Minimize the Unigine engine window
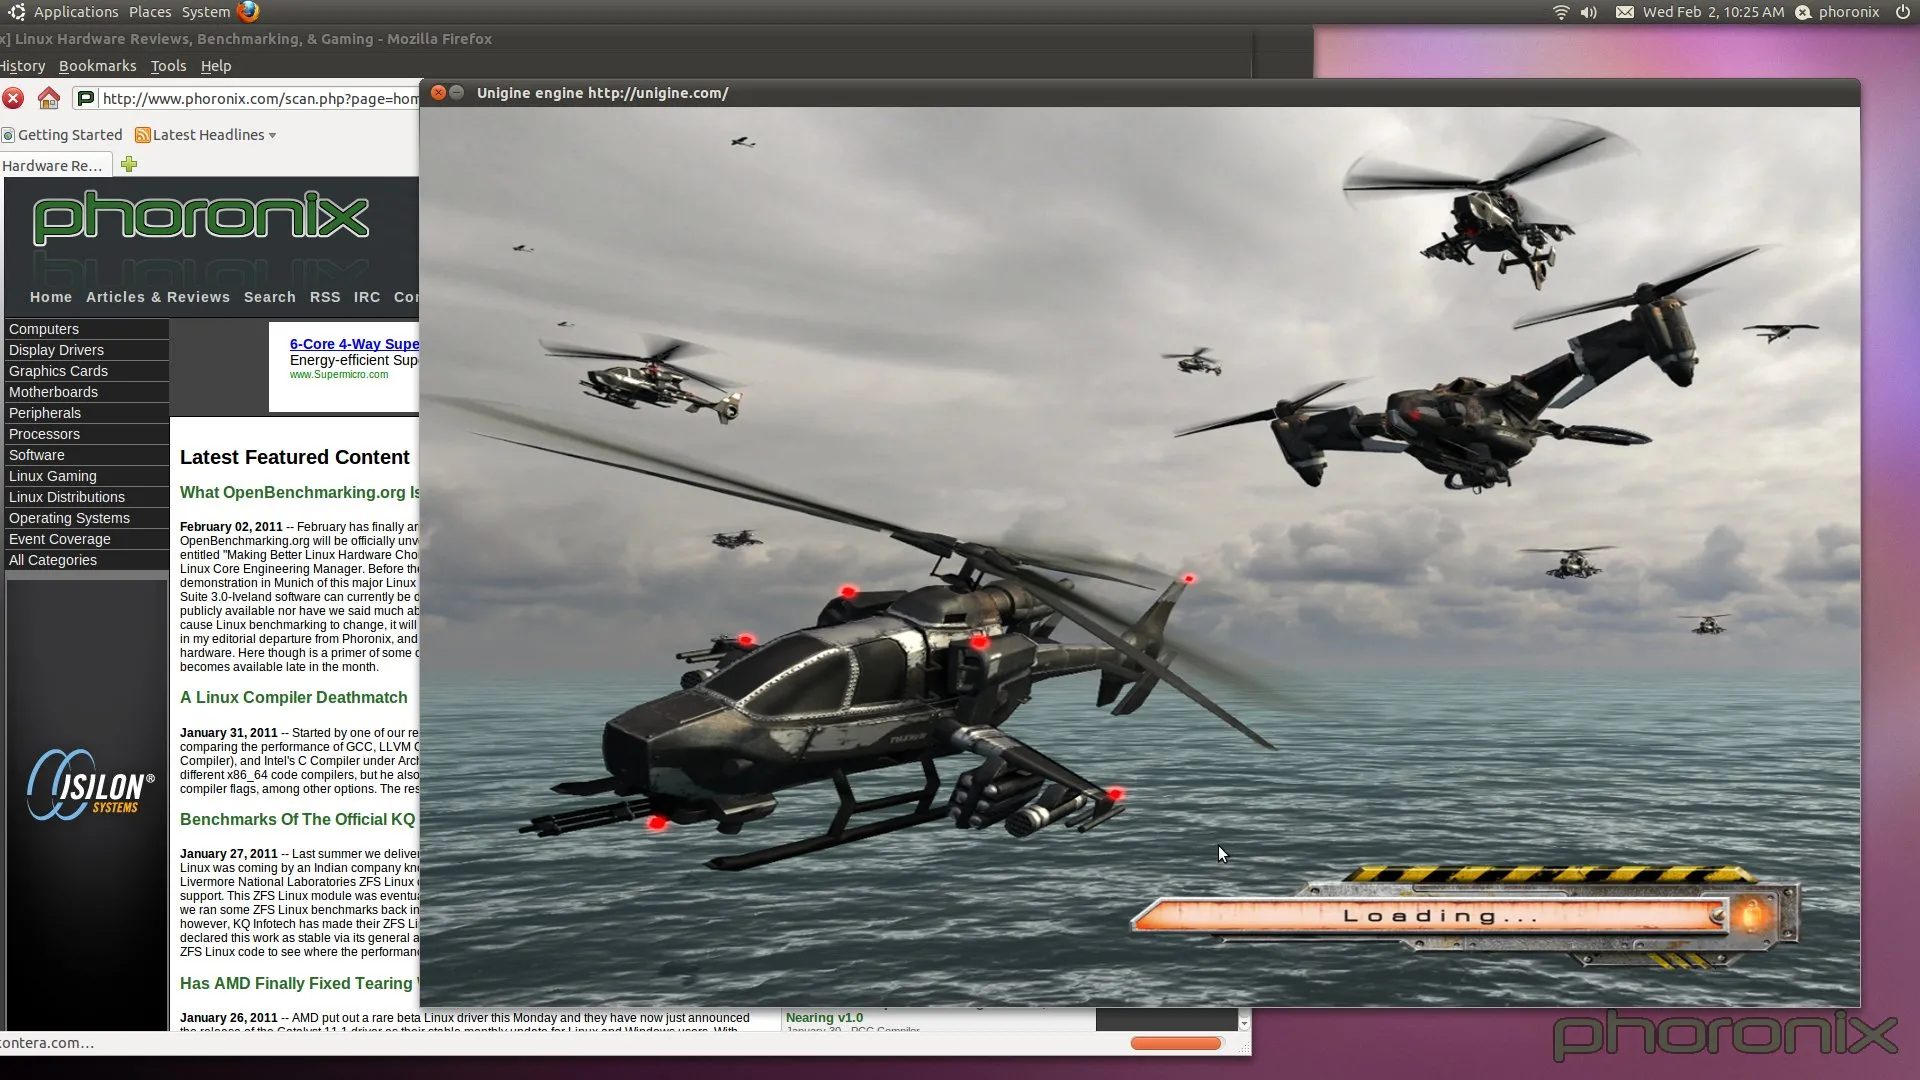The width and height of the screenshot is (1920, 1080). [x=457, y=92]
